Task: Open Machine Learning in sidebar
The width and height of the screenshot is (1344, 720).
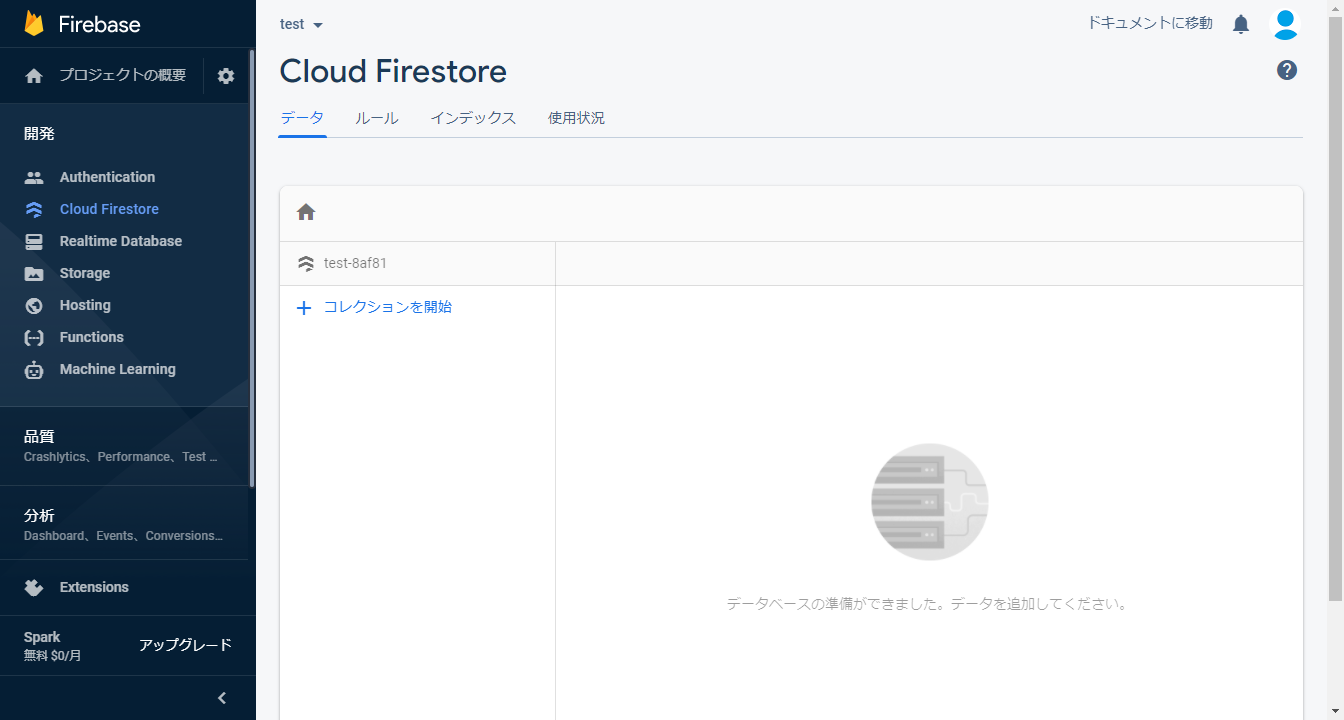Action: coord(118,369)
